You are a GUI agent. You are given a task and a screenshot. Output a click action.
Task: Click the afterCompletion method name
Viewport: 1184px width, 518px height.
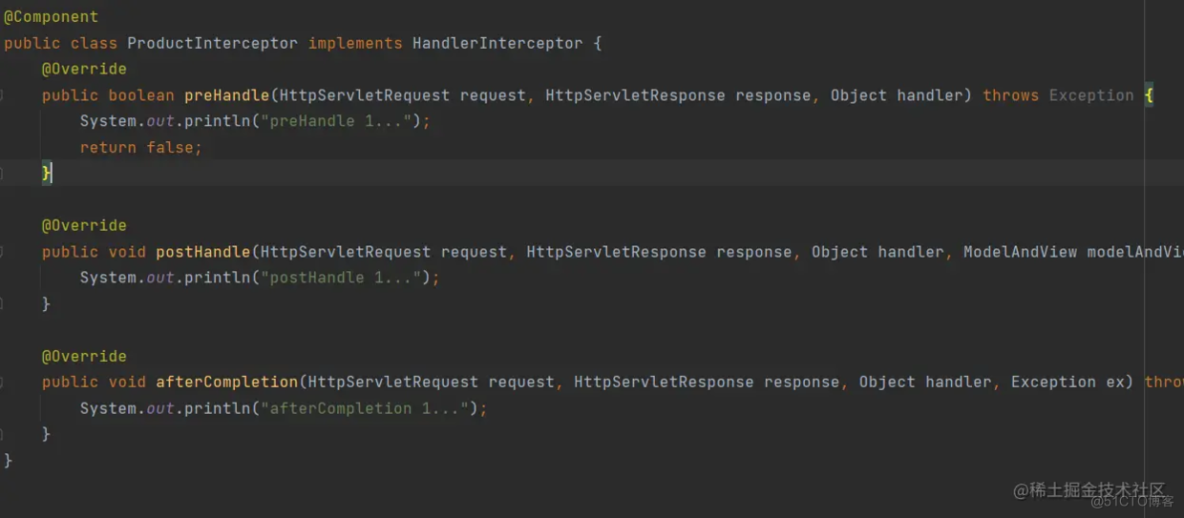pos(226,382)
